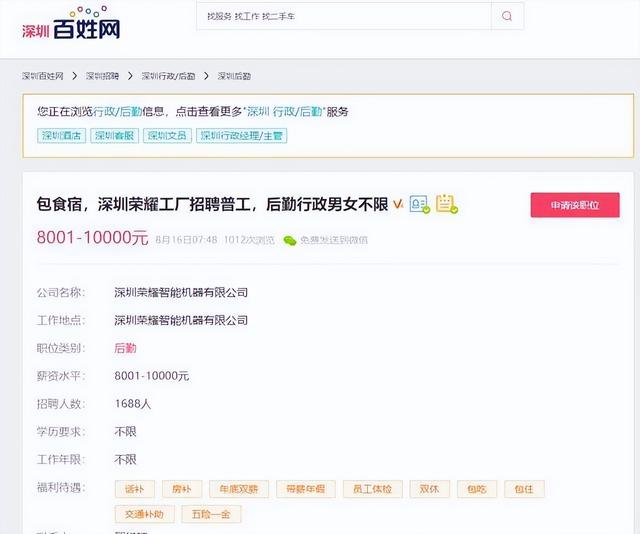
Task: Click the 8月16日07:48 post time
Action: [x=186, y=240]
